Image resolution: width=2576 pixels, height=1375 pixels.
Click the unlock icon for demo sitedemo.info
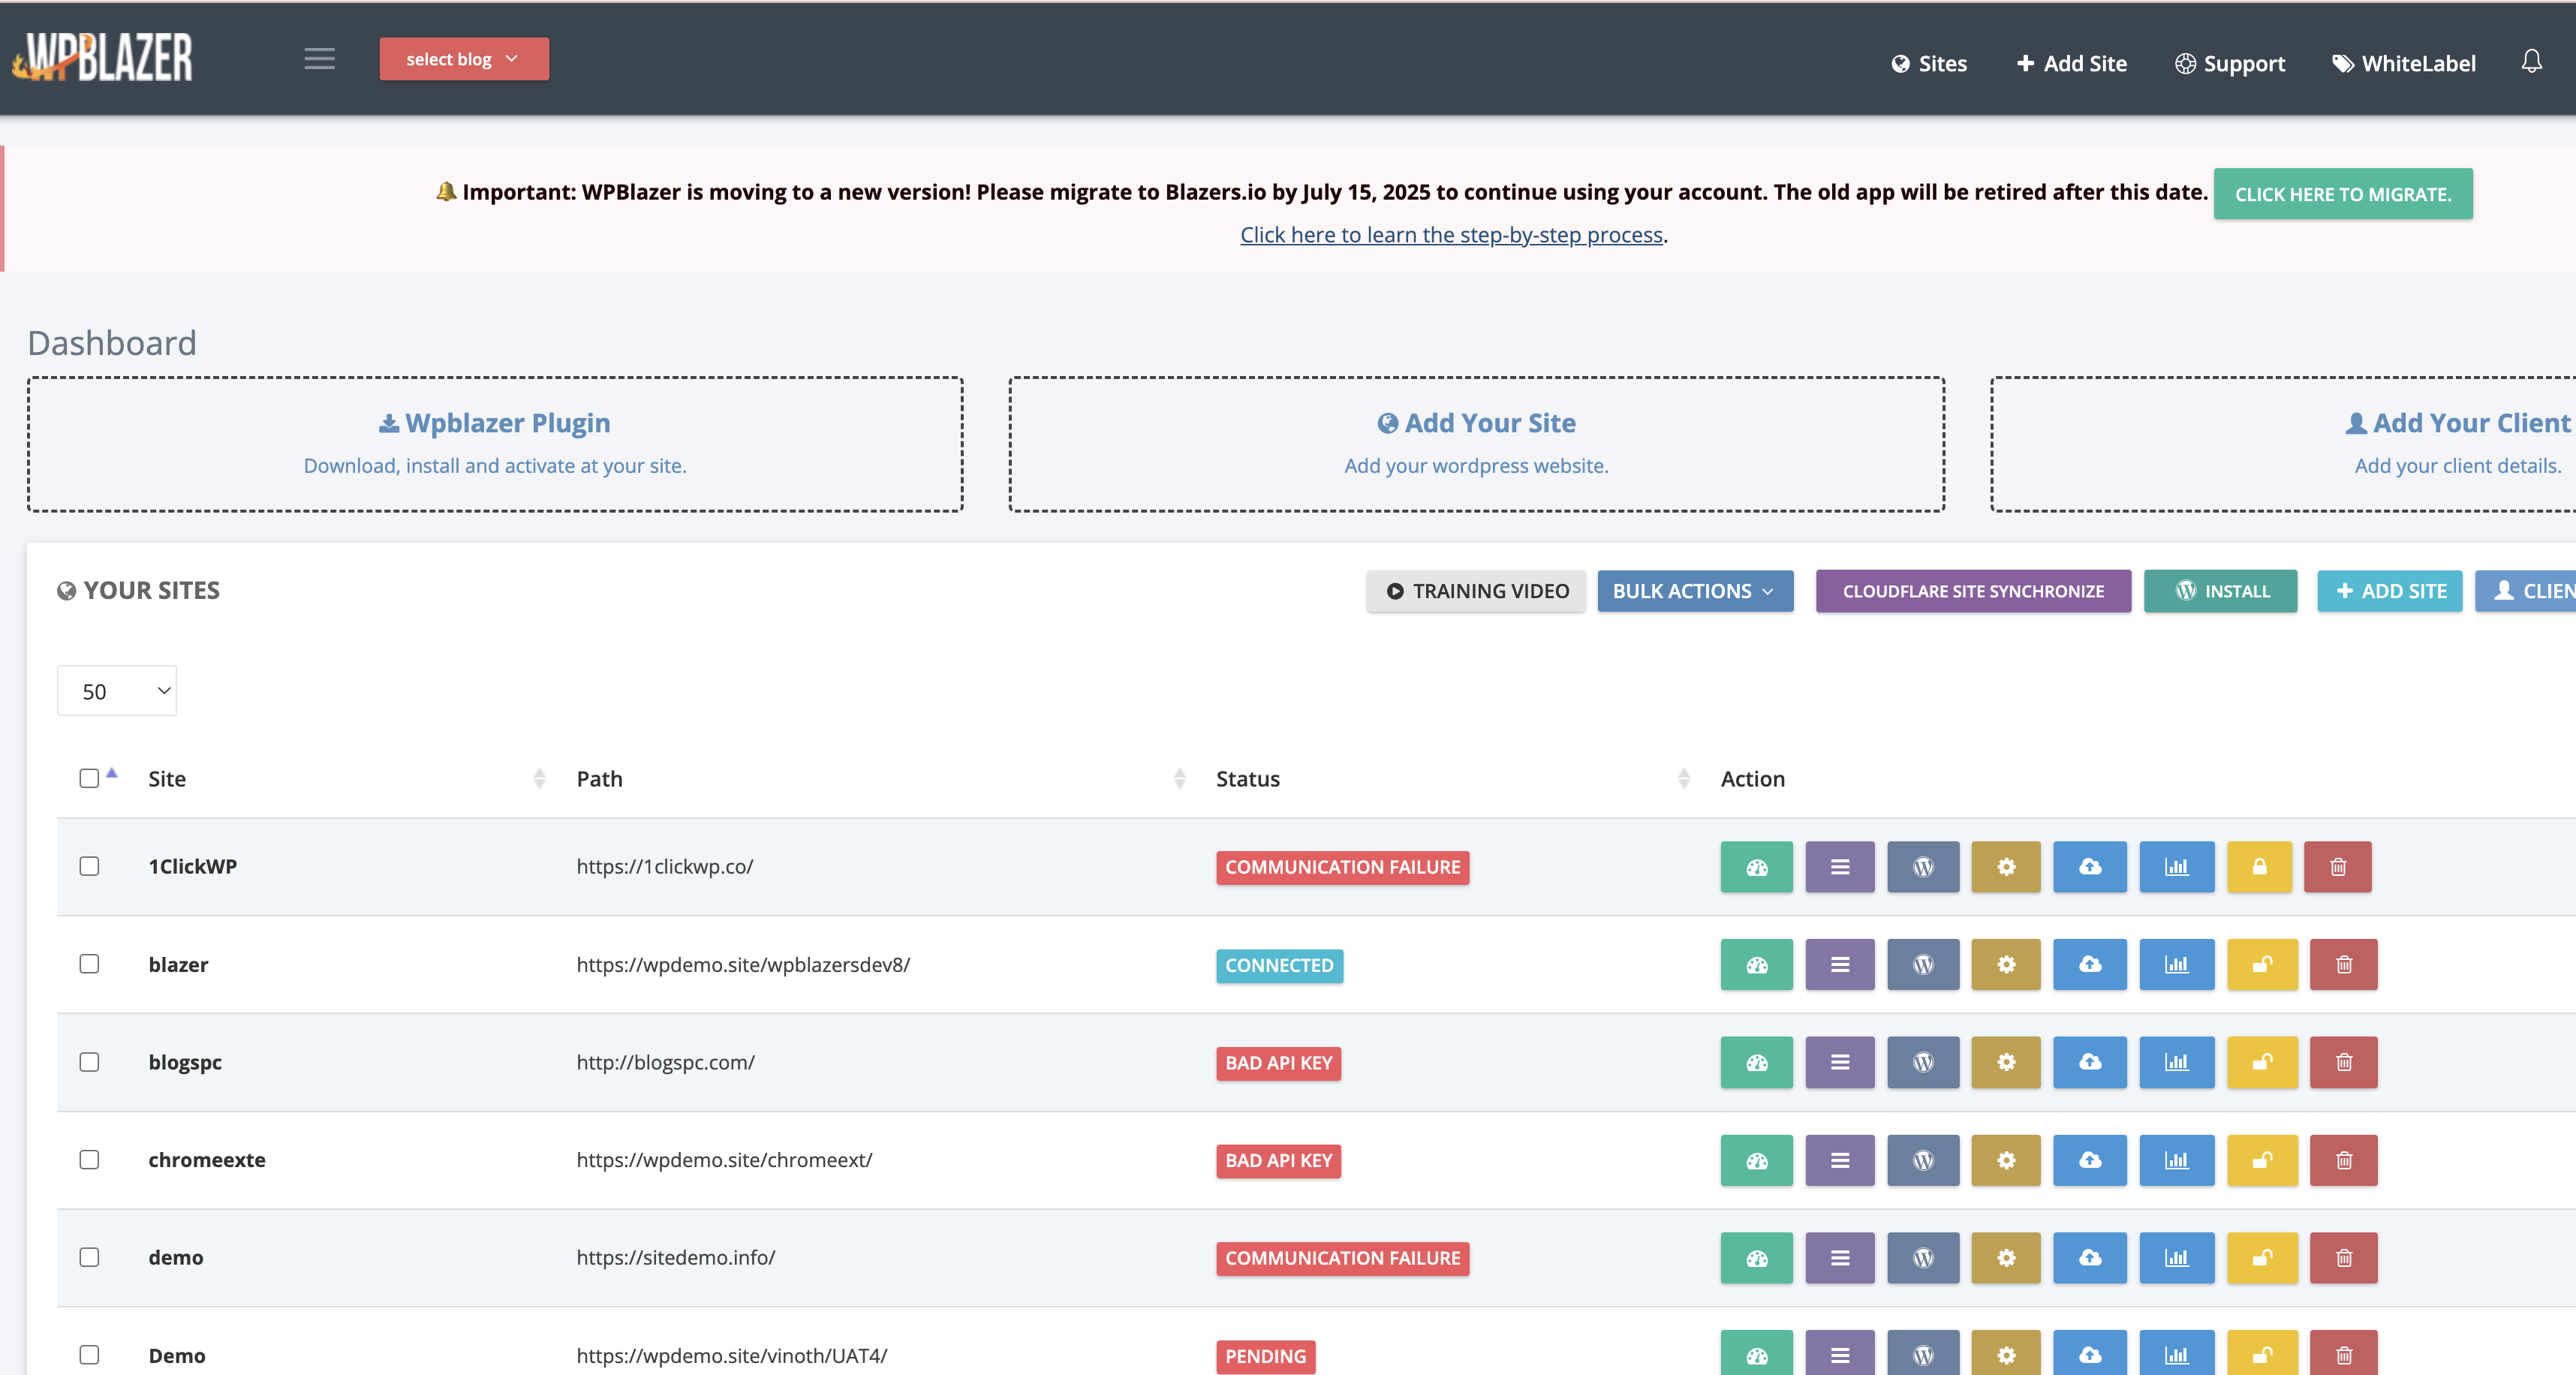point(2262,1258)
